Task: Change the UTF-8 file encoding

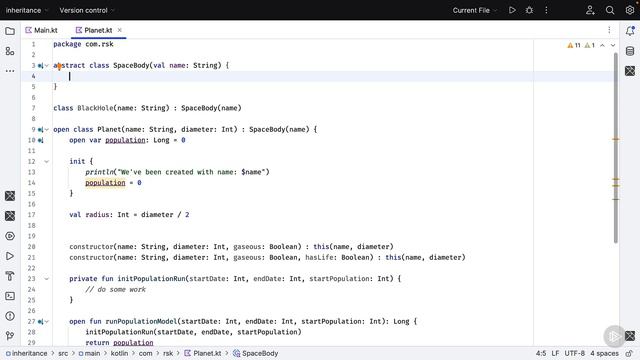Action: [574, 353]
